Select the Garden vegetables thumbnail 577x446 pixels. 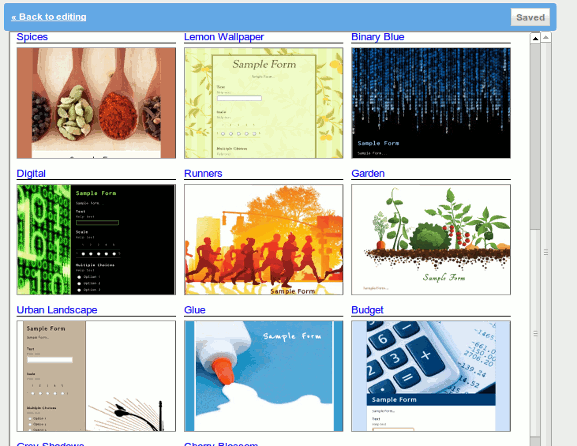point(431,240)
